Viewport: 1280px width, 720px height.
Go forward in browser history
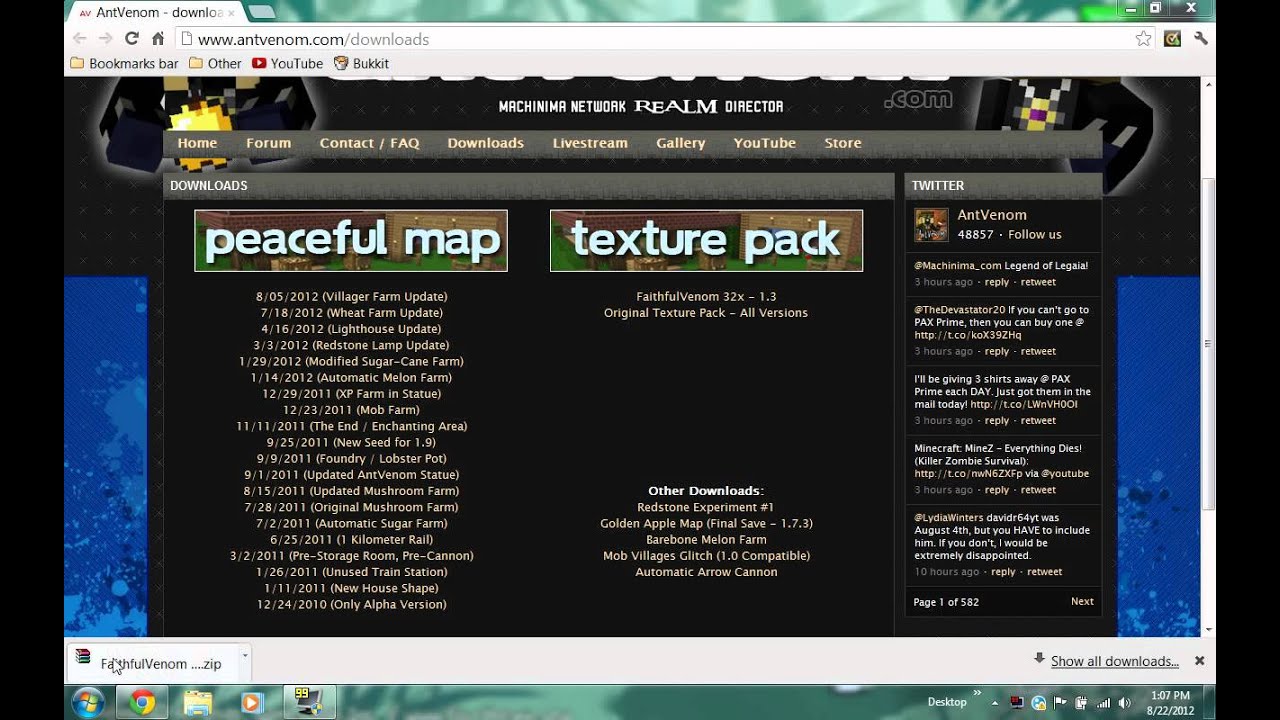(105, 39)
